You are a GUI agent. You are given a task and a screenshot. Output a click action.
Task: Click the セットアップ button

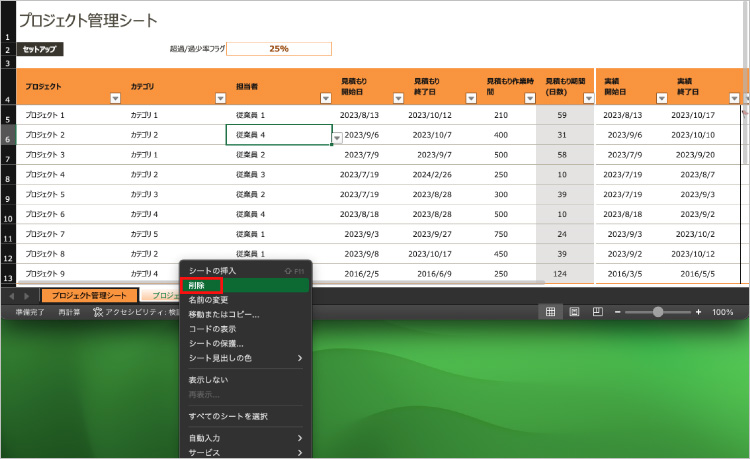click(x=41, y=49)
